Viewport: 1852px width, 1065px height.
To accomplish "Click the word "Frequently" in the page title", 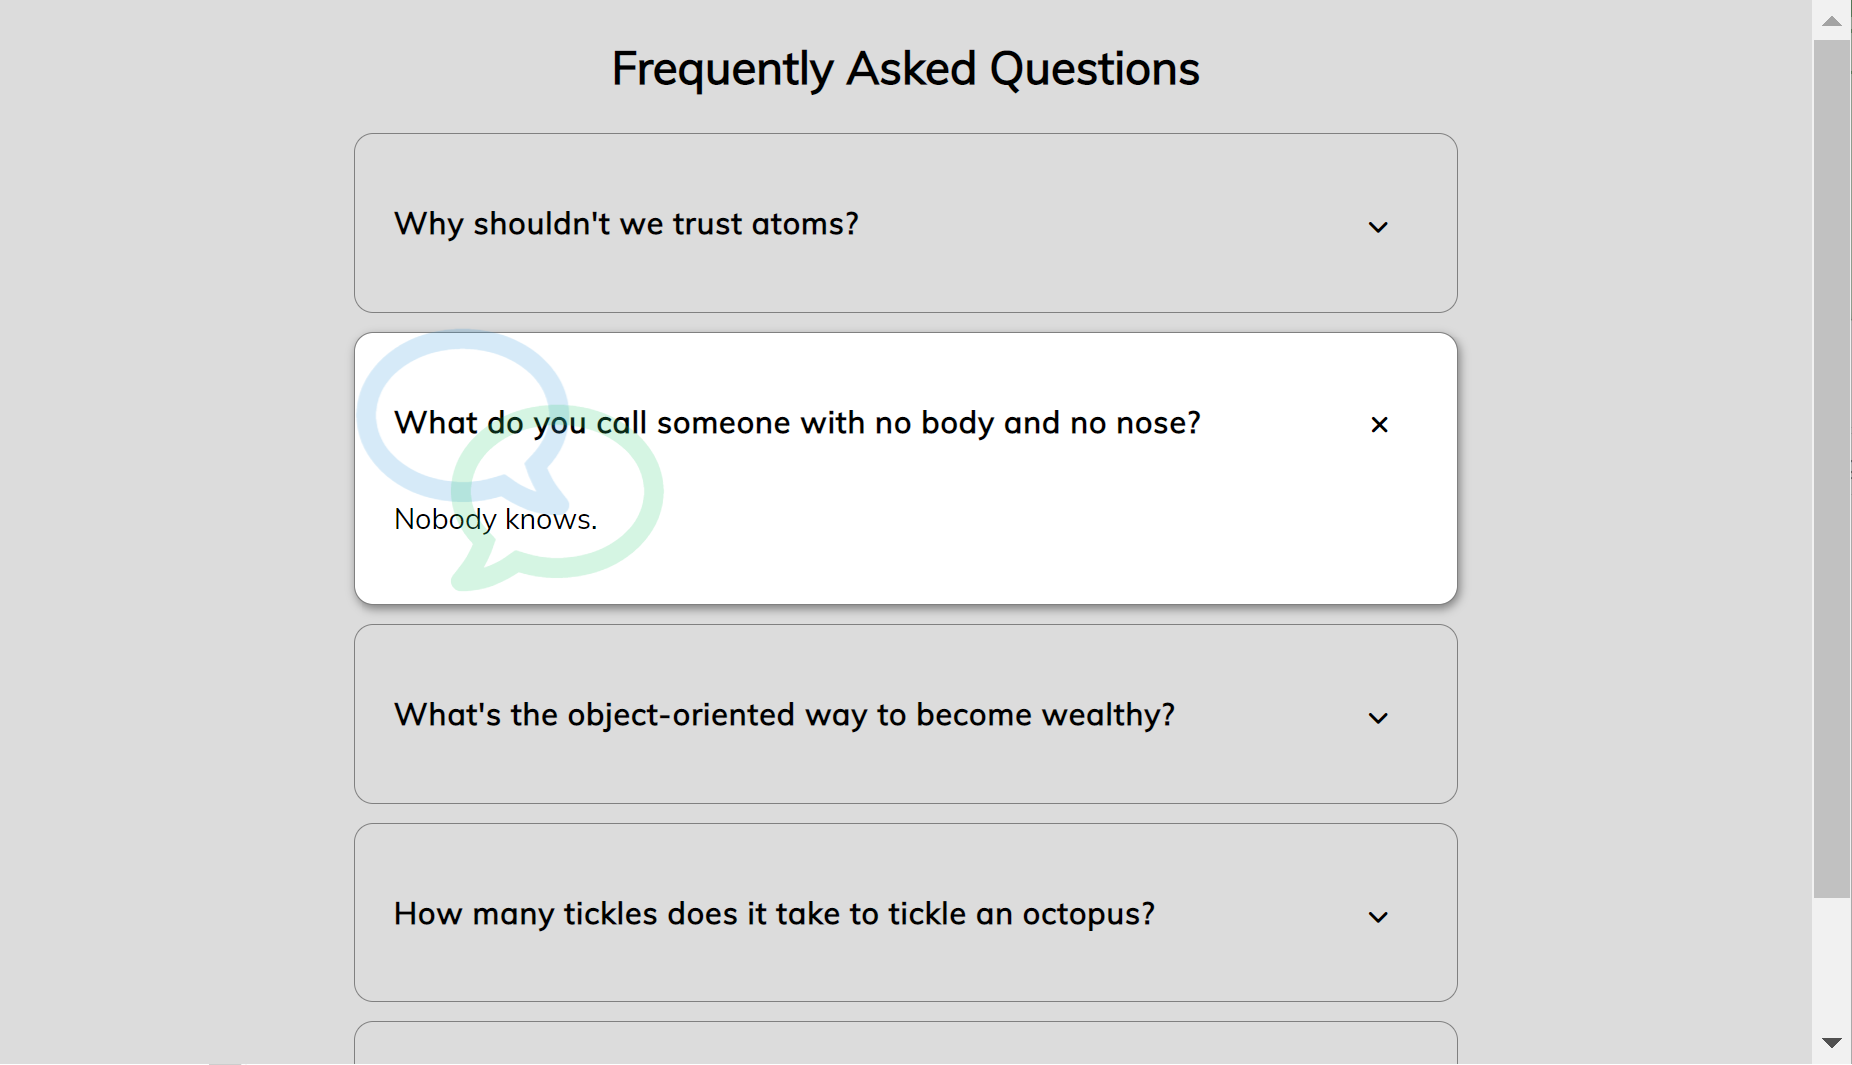I will (722, 69).
